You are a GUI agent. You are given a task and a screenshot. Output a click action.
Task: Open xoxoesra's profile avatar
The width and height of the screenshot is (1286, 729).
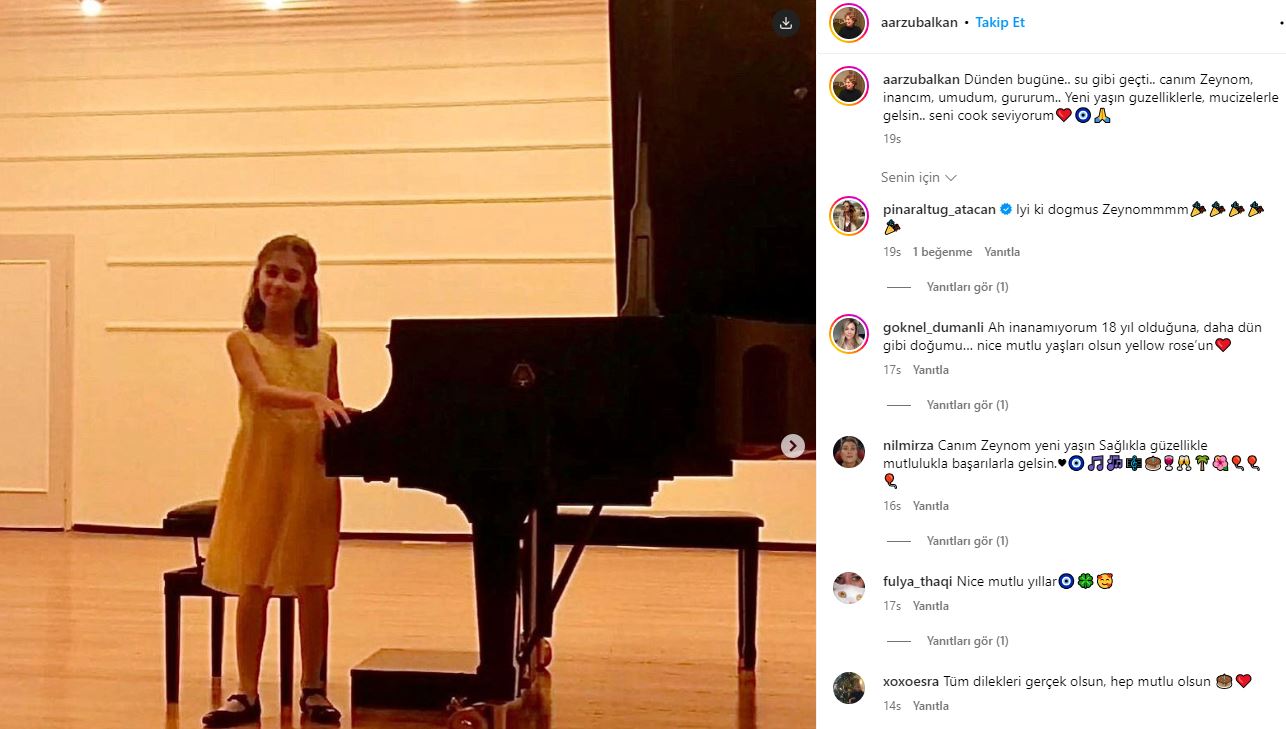click(x=849, y=688)
